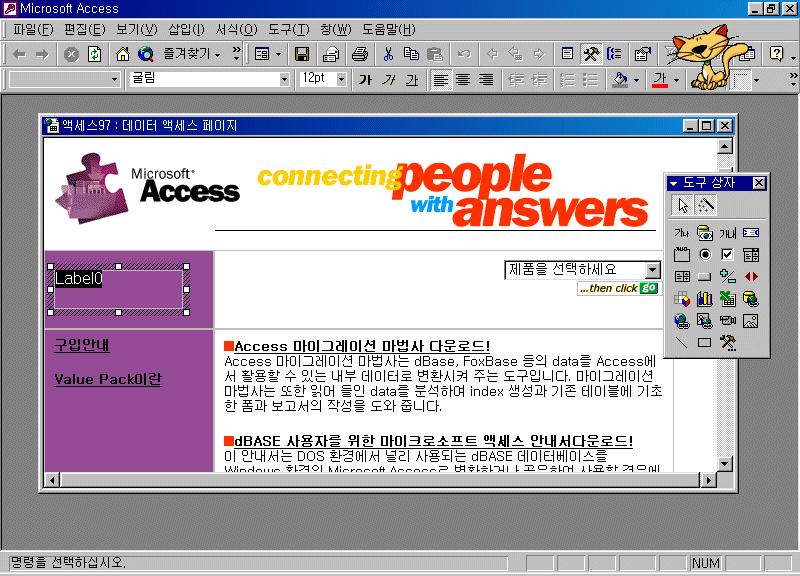
Task: Select the Office Spreadsheet tool in toolbox
Action: coord(728,299)
